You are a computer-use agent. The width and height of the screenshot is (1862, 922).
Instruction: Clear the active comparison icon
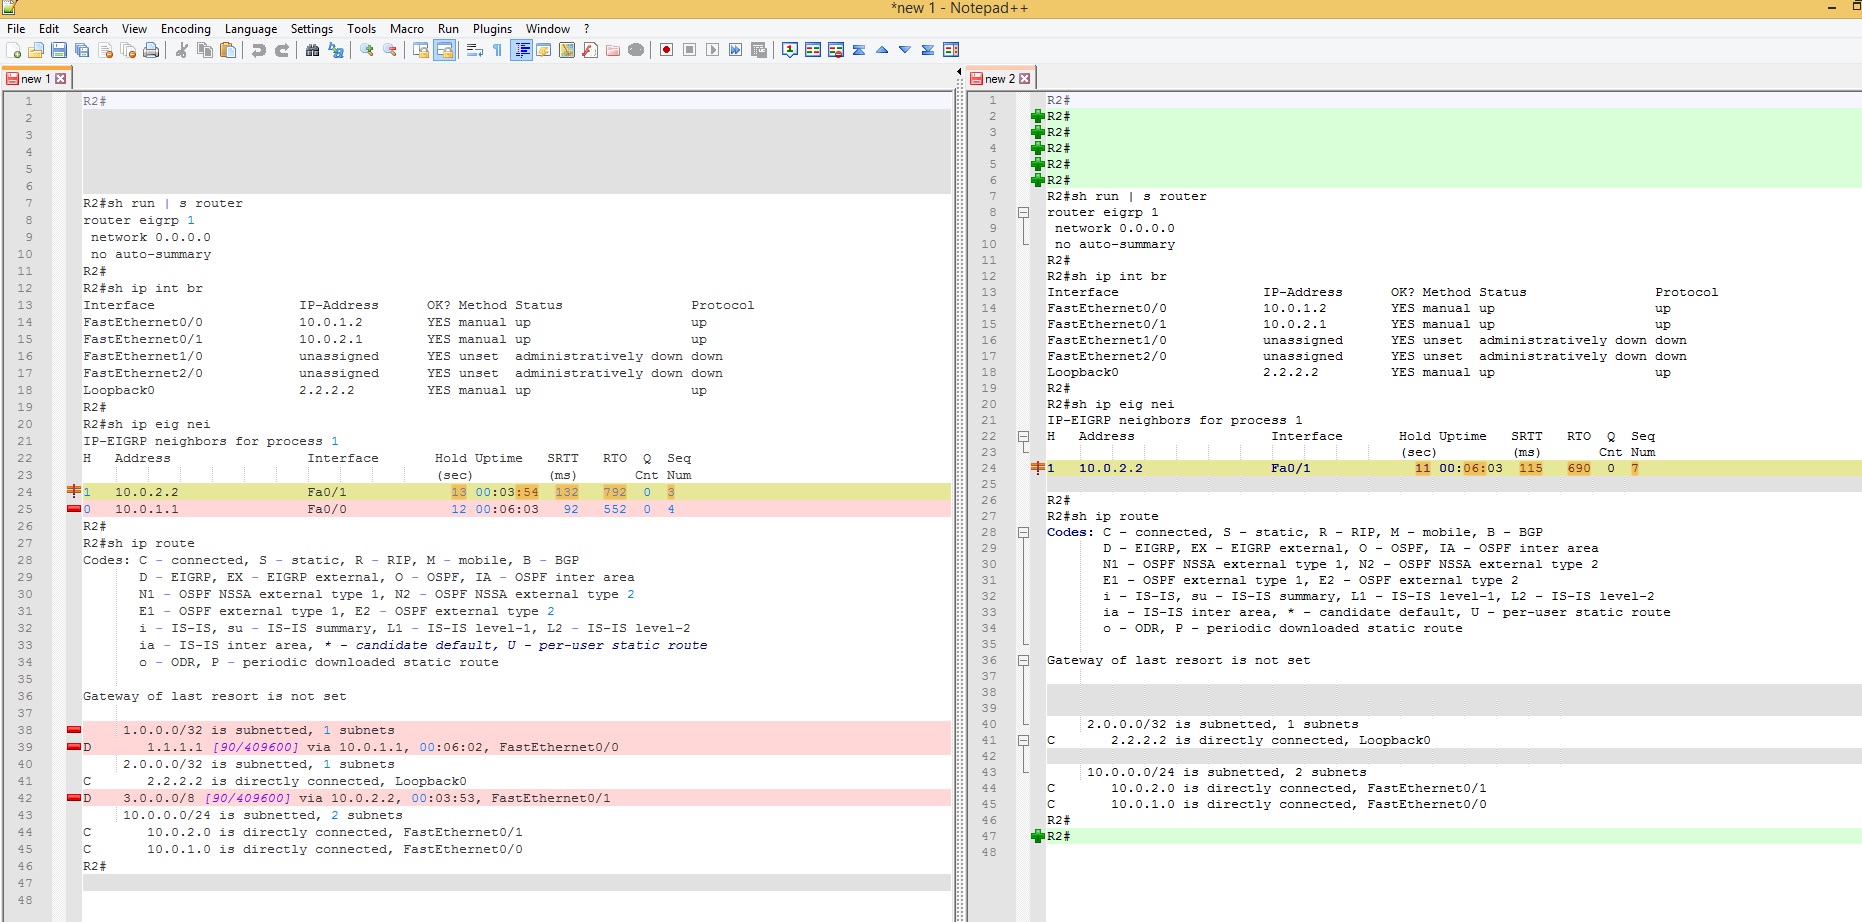pos(836,50)
